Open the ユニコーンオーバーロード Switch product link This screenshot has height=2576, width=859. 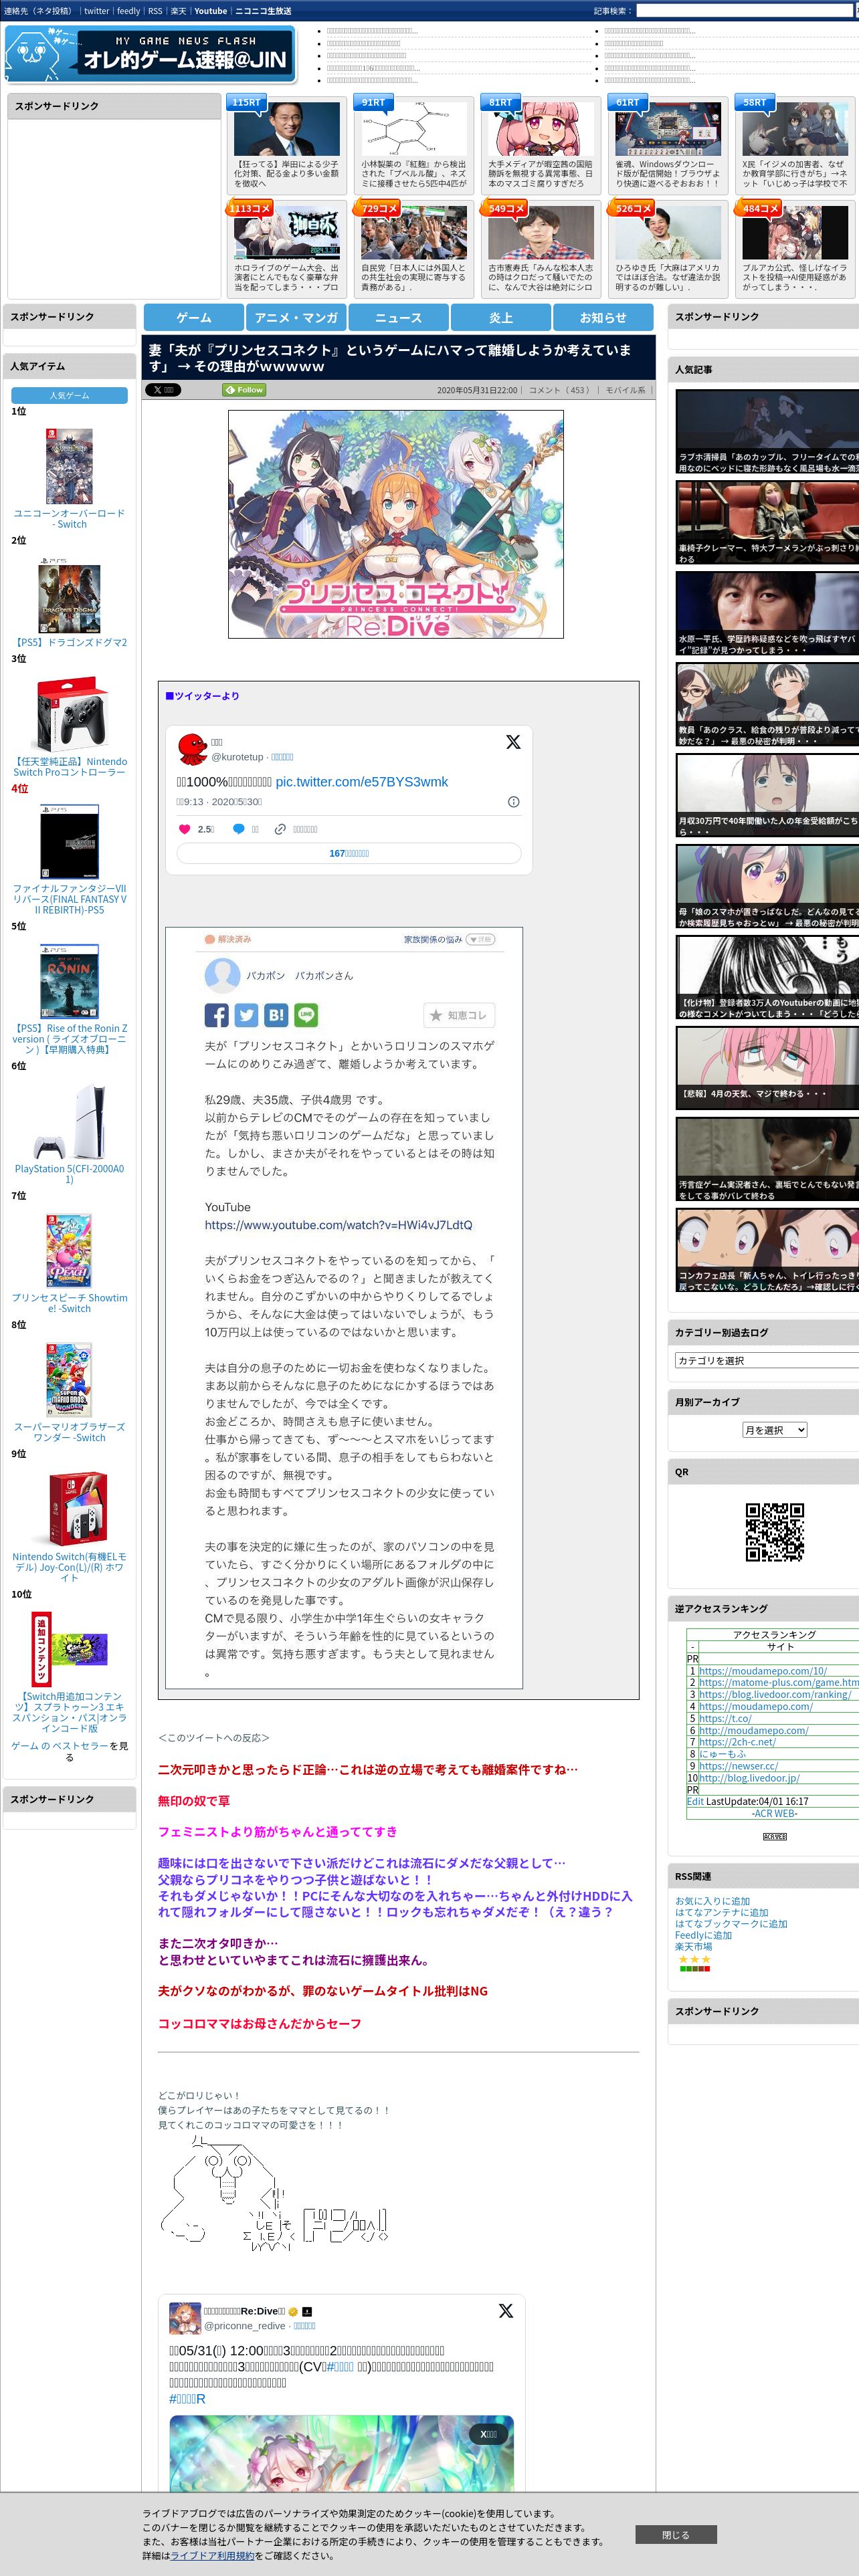(x=69, y=518)
